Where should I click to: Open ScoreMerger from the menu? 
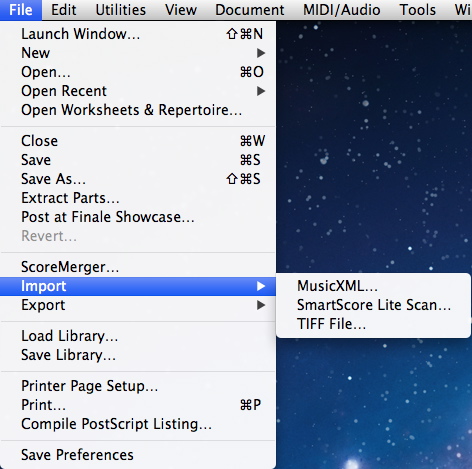tap(138, 267)
